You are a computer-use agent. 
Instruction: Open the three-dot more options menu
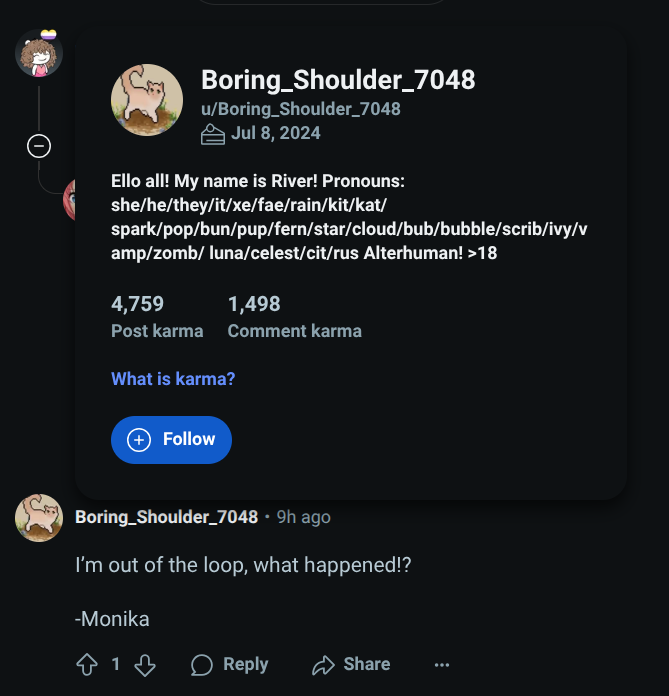442,664
